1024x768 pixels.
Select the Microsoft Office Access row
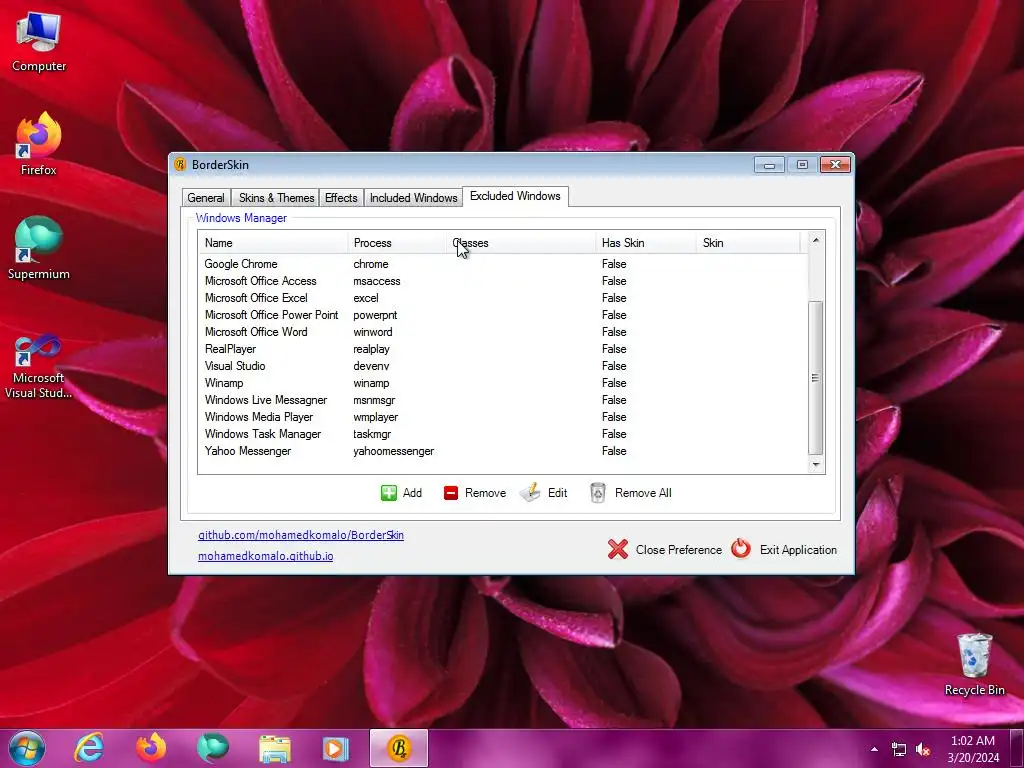503,281
